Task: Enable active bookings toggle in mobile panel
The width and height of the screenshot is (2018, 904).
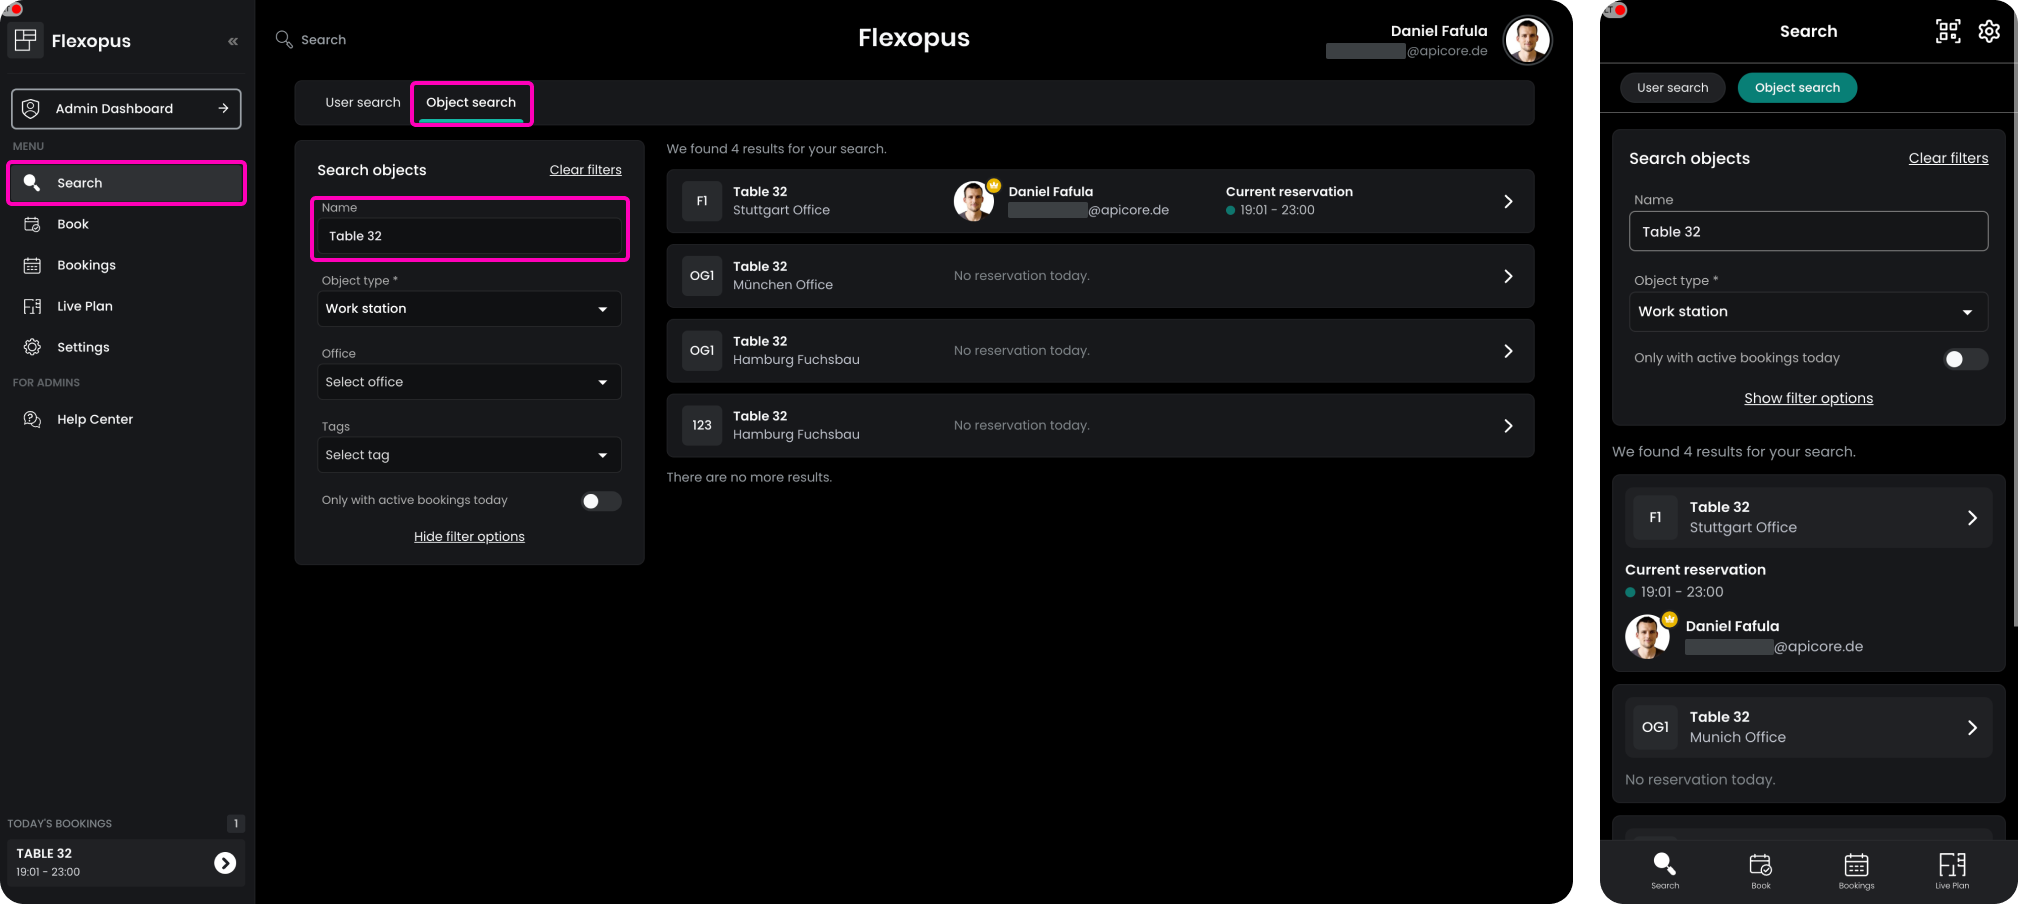Action: [1964, 359]
